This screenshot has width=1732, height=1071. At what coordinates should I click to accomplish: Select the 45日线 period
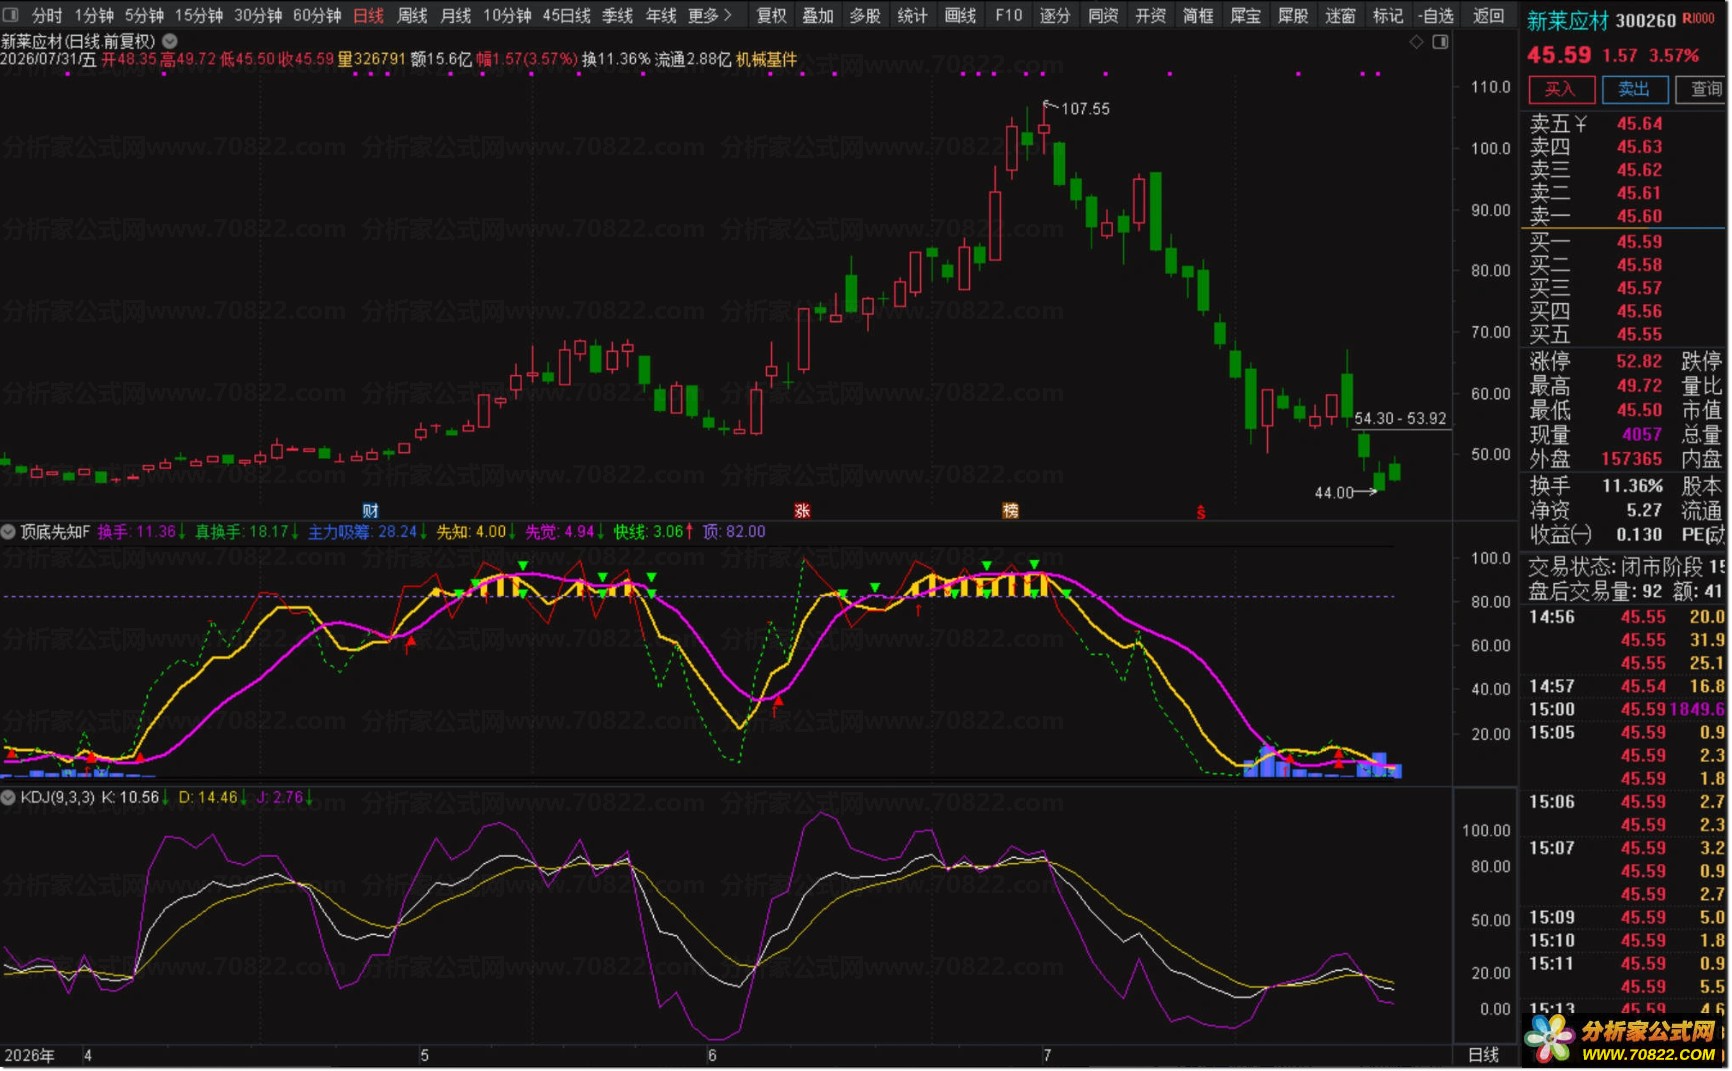click(566, 15)
